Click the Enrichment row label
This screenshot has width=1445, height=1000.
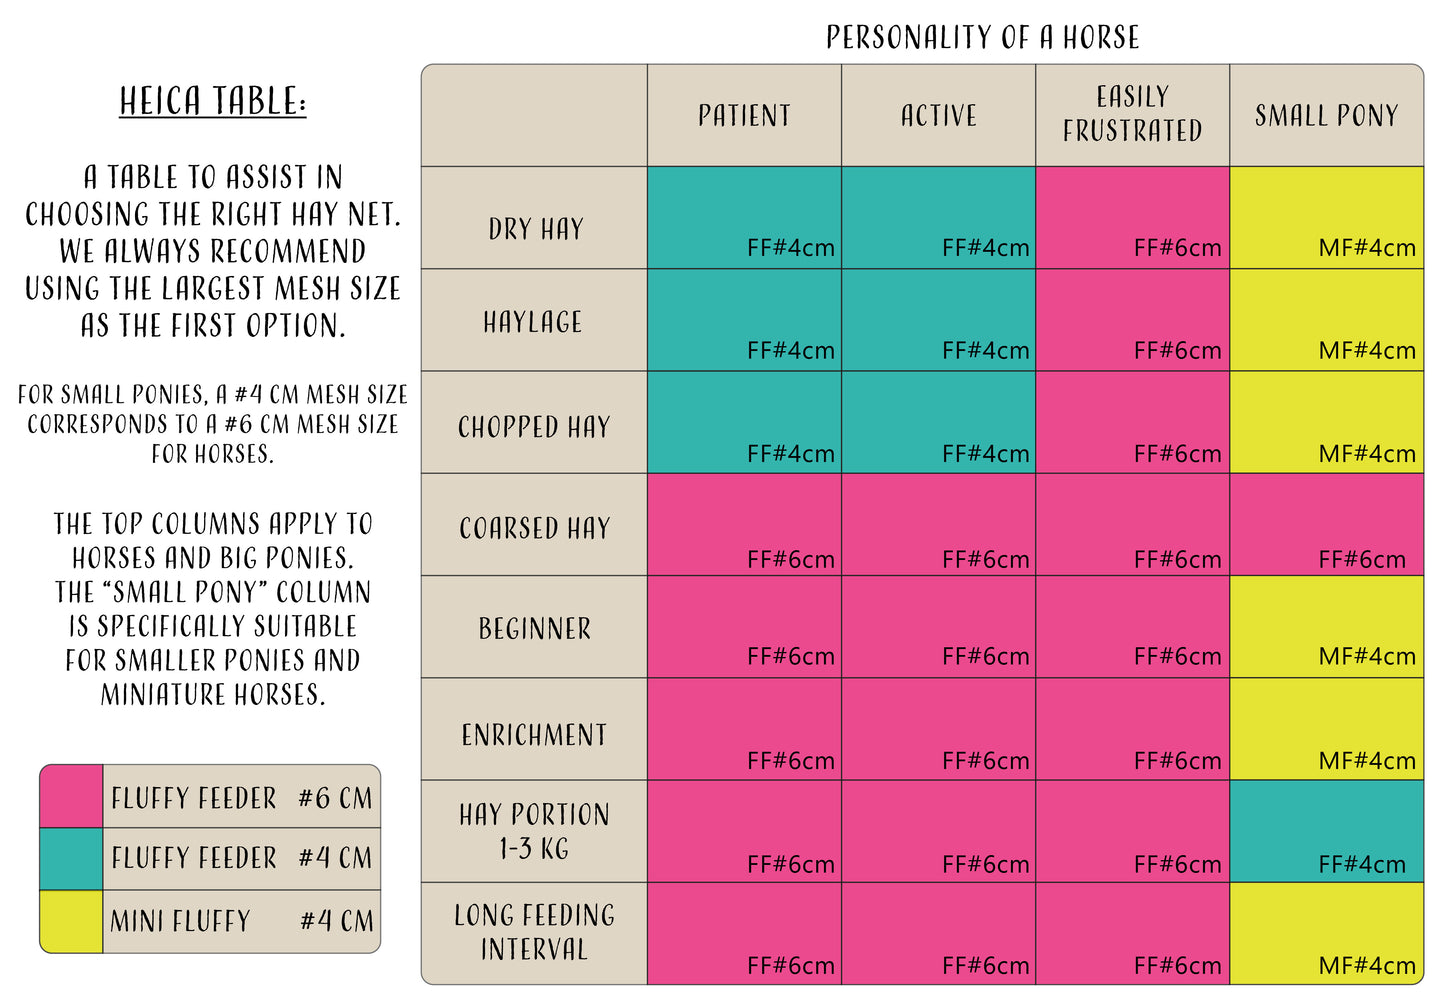click(534, 735)
